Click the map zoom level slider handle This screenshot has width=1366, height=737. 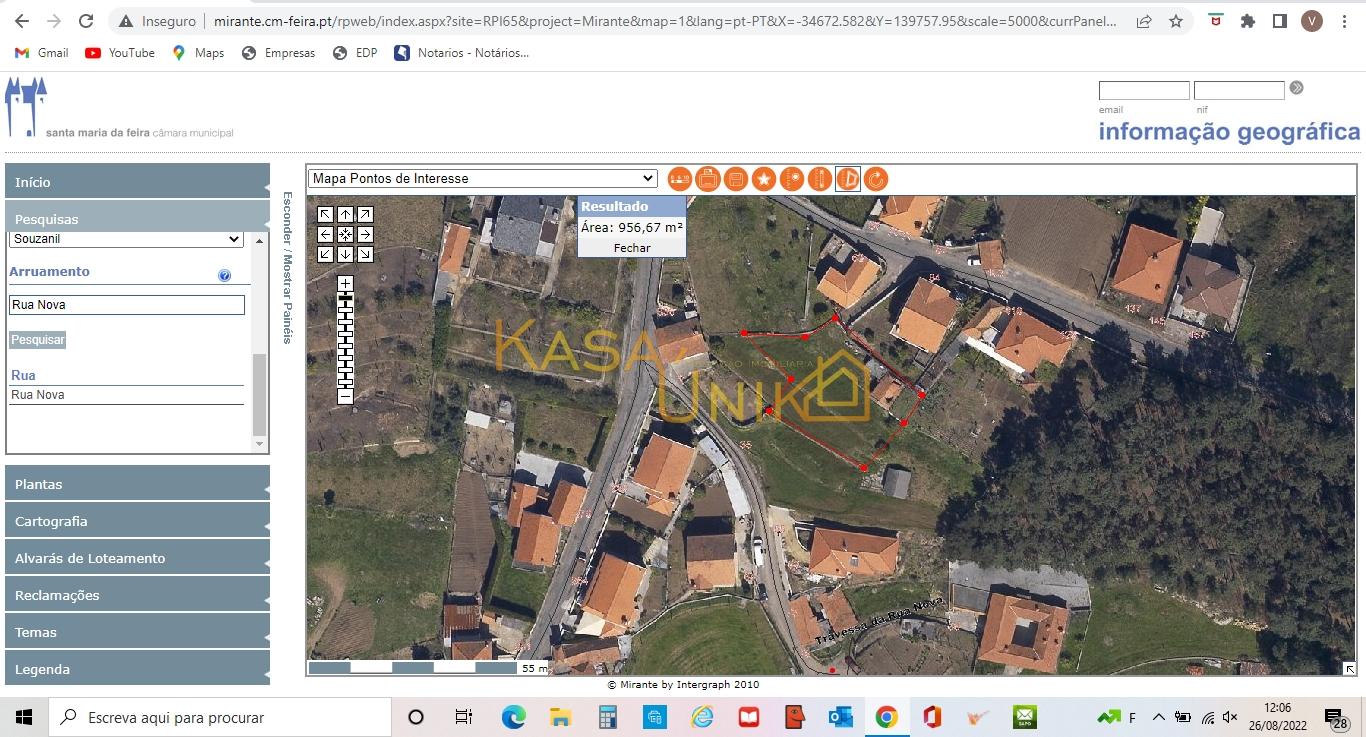(x=345, y=298)
